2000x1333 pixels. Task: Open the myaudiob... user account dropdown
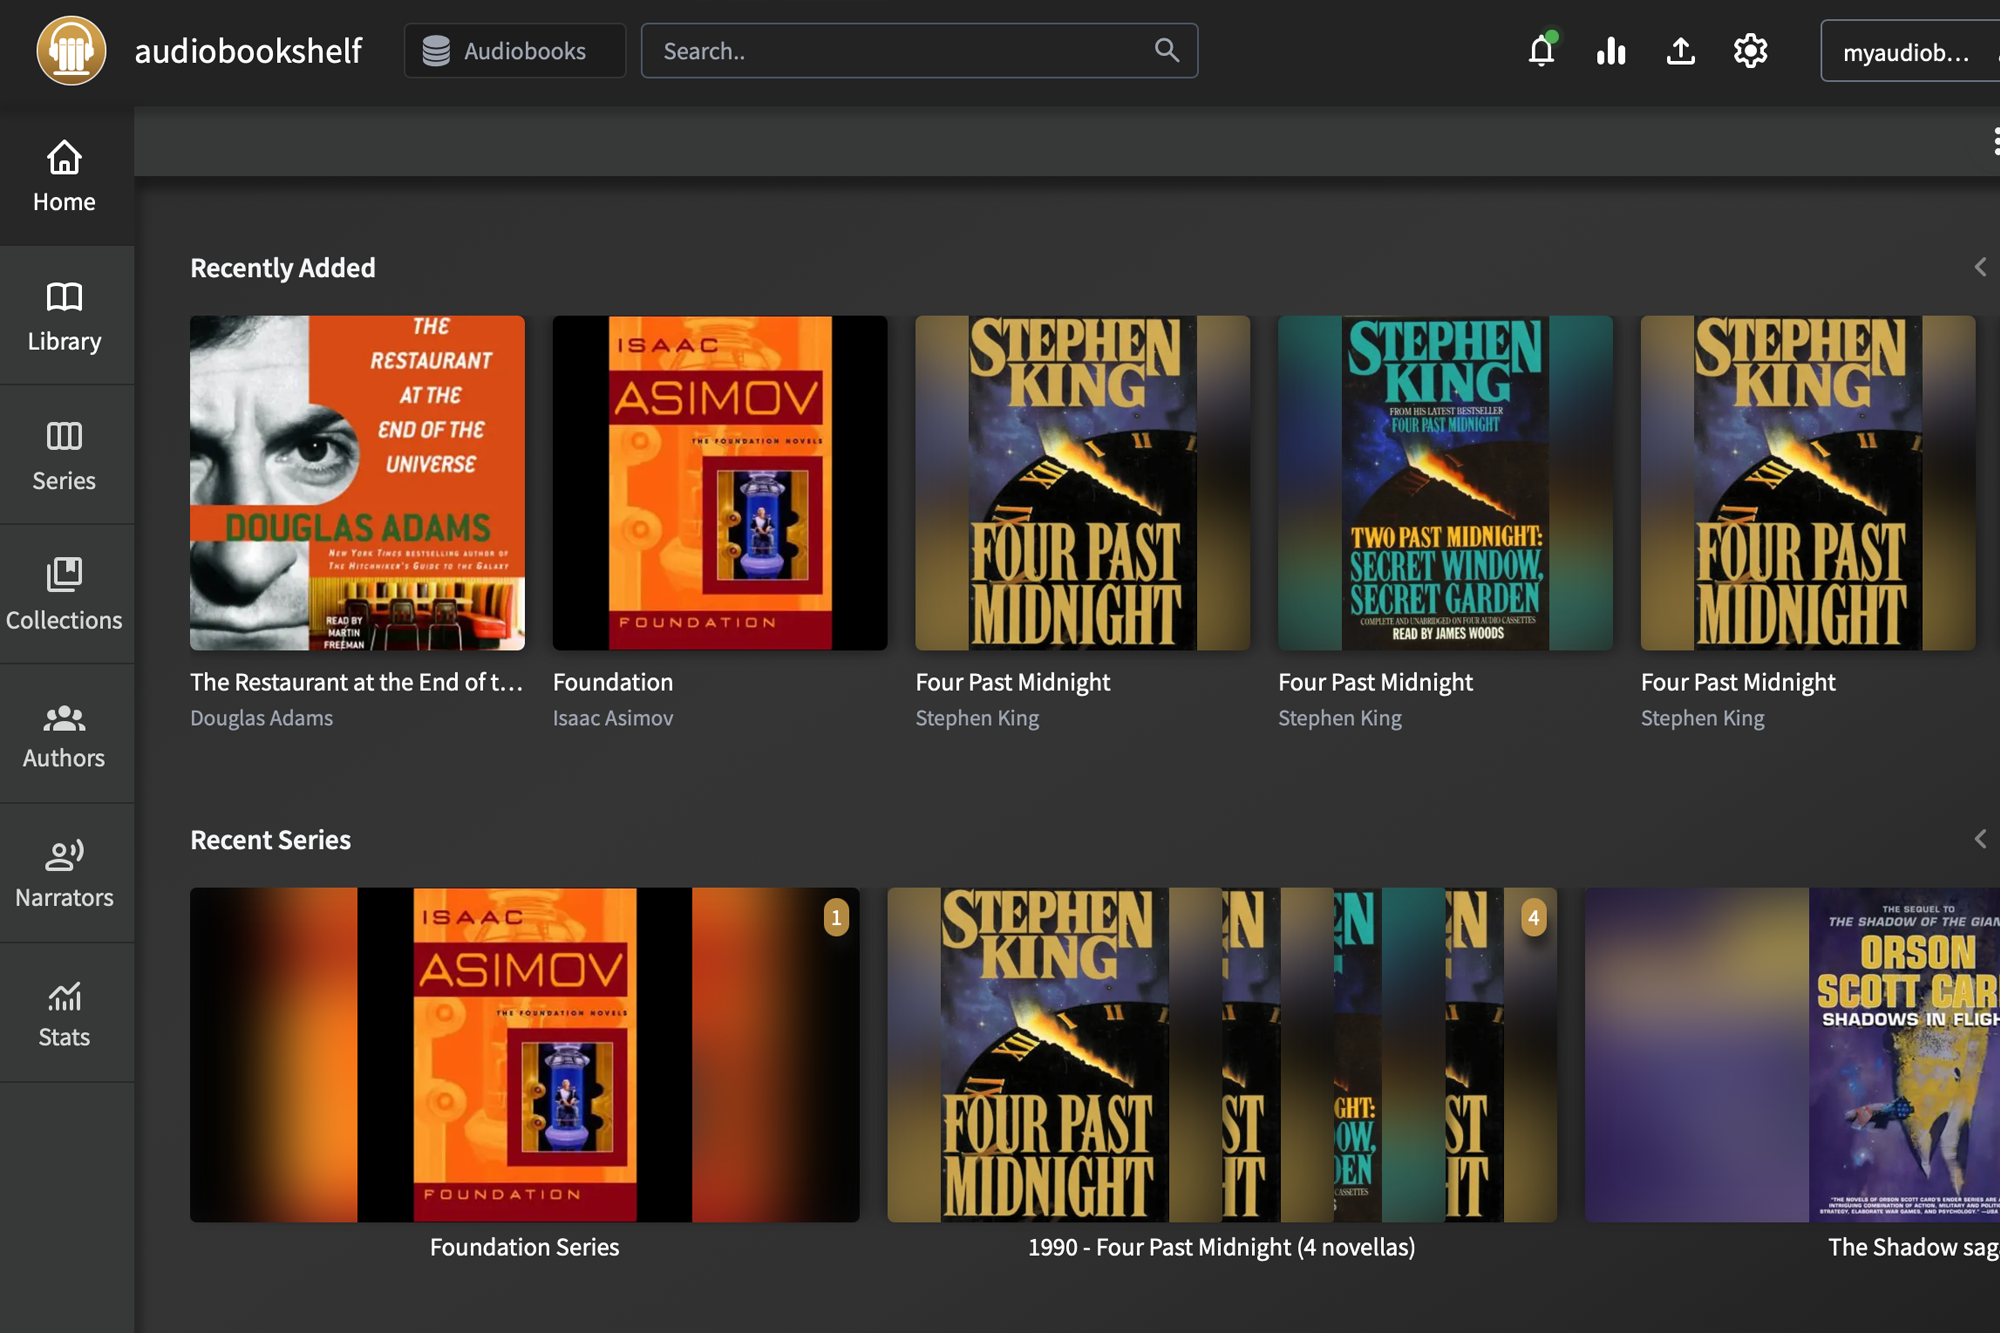1908,52
